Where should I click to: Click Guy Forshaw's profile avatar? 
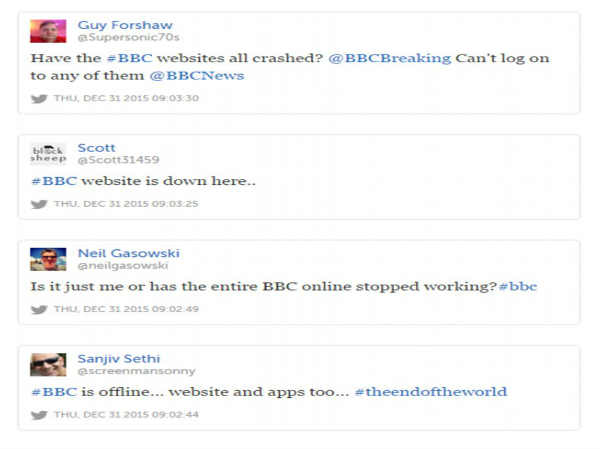pos(48,30)
